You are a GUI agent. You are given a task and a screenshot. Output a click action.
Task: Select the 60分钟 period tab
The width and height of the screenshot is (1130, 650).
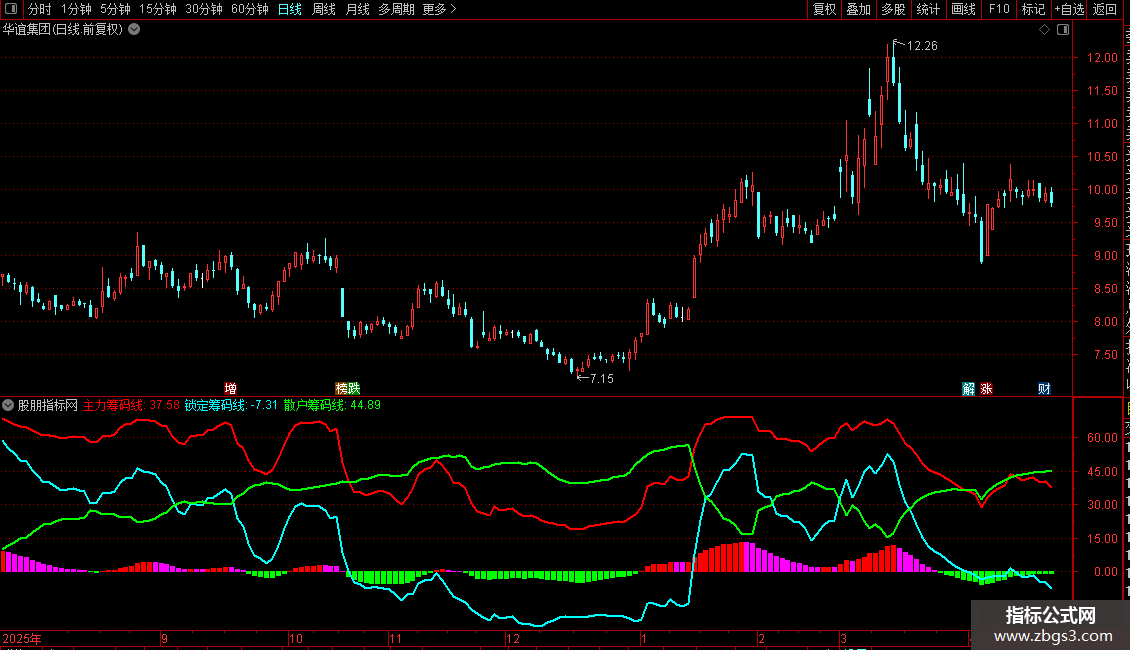[250, 9]
